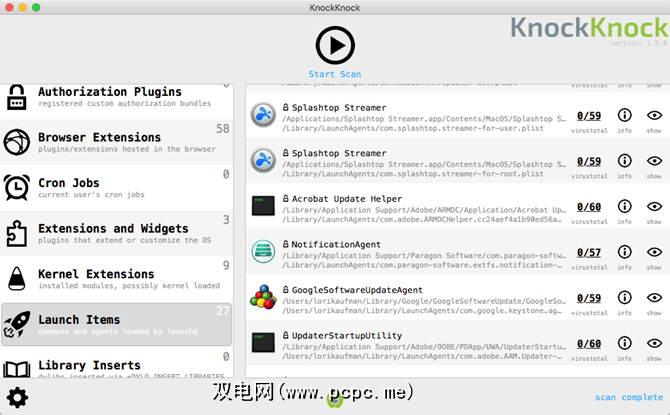Click the Cron Jobs alarm clock icon
This screenshot has width=670, height=415.
coord(17,188)
